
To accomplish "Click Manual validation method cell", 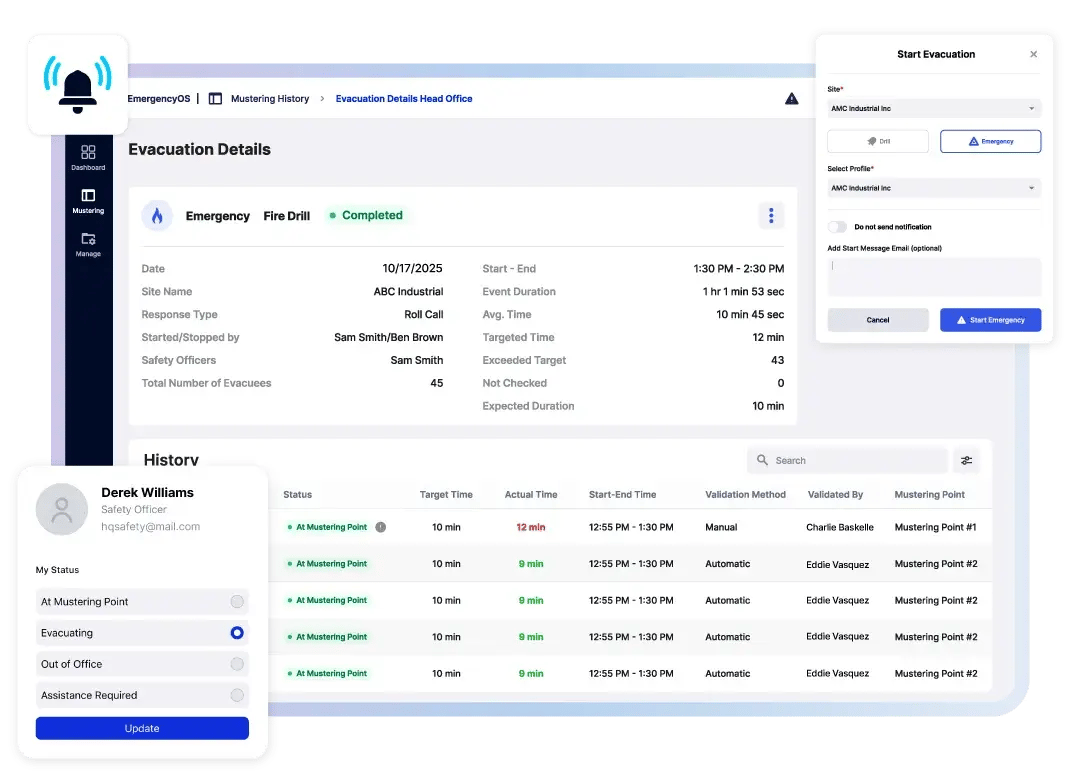I will pyautogui.click(x=721, y=527).
